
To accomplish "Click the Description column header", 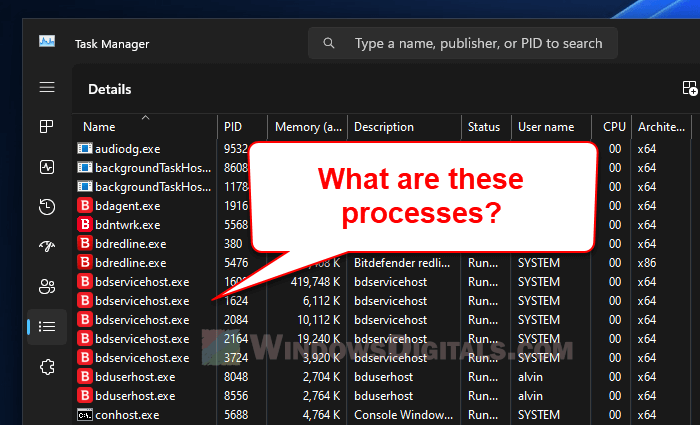I will pos(383,127).
